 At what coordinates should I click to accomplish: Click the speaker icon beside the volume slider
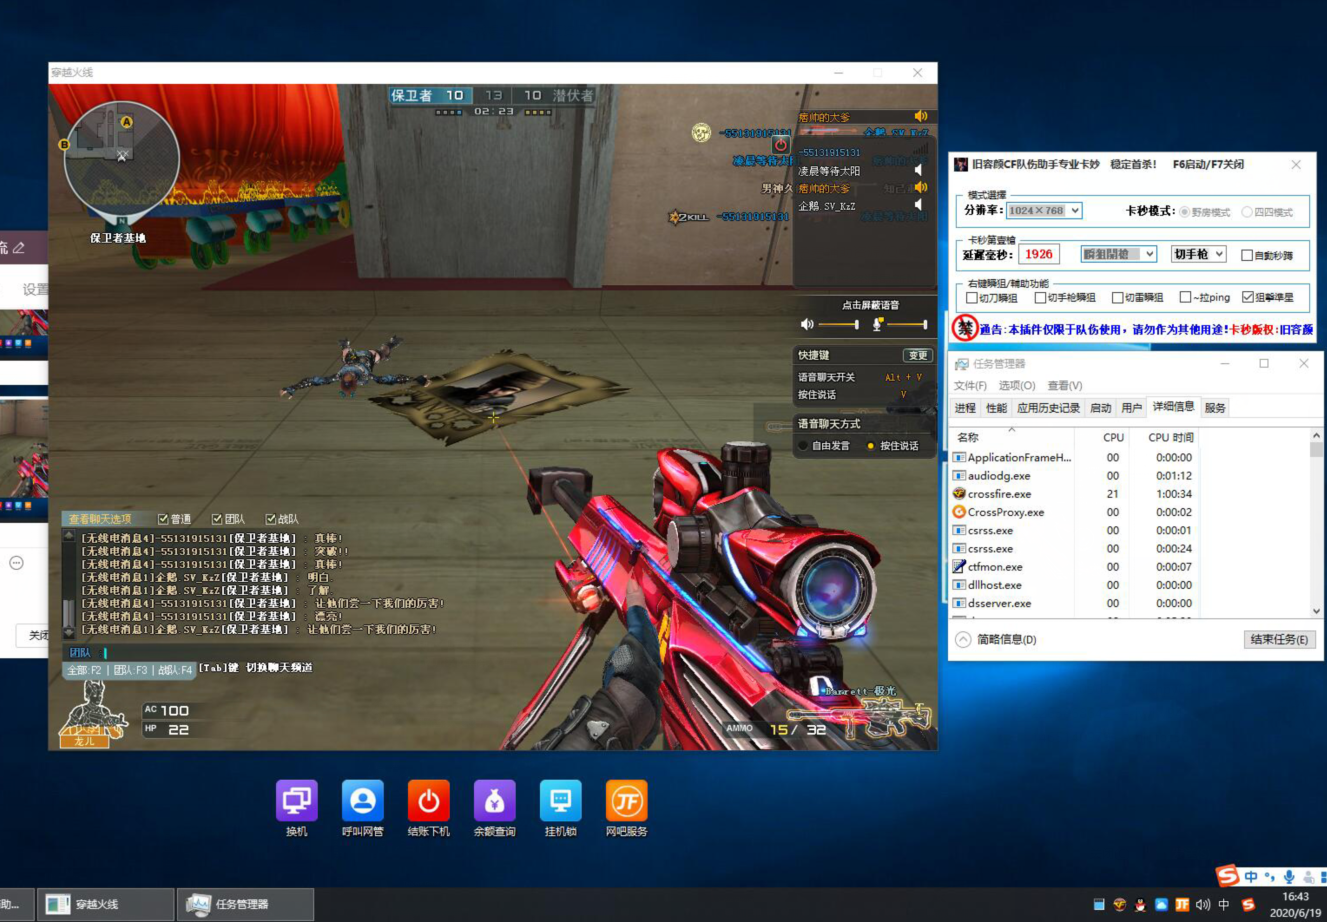[x=807, y=324]
